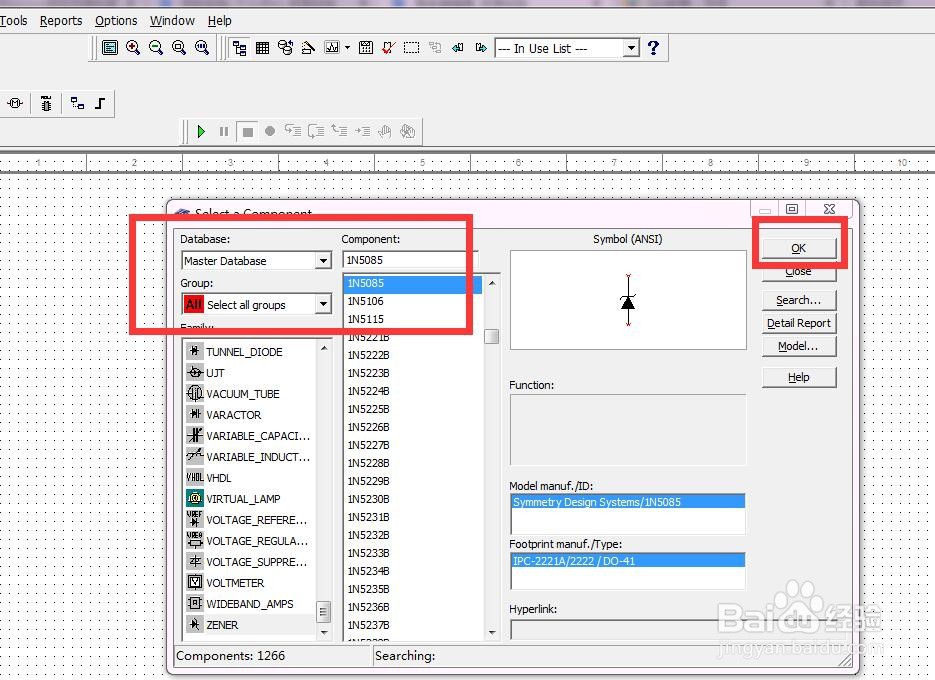Expand the Grapher icon dropdown arrow
Viewport: 935px width, 680px height.
coord(348,48)
